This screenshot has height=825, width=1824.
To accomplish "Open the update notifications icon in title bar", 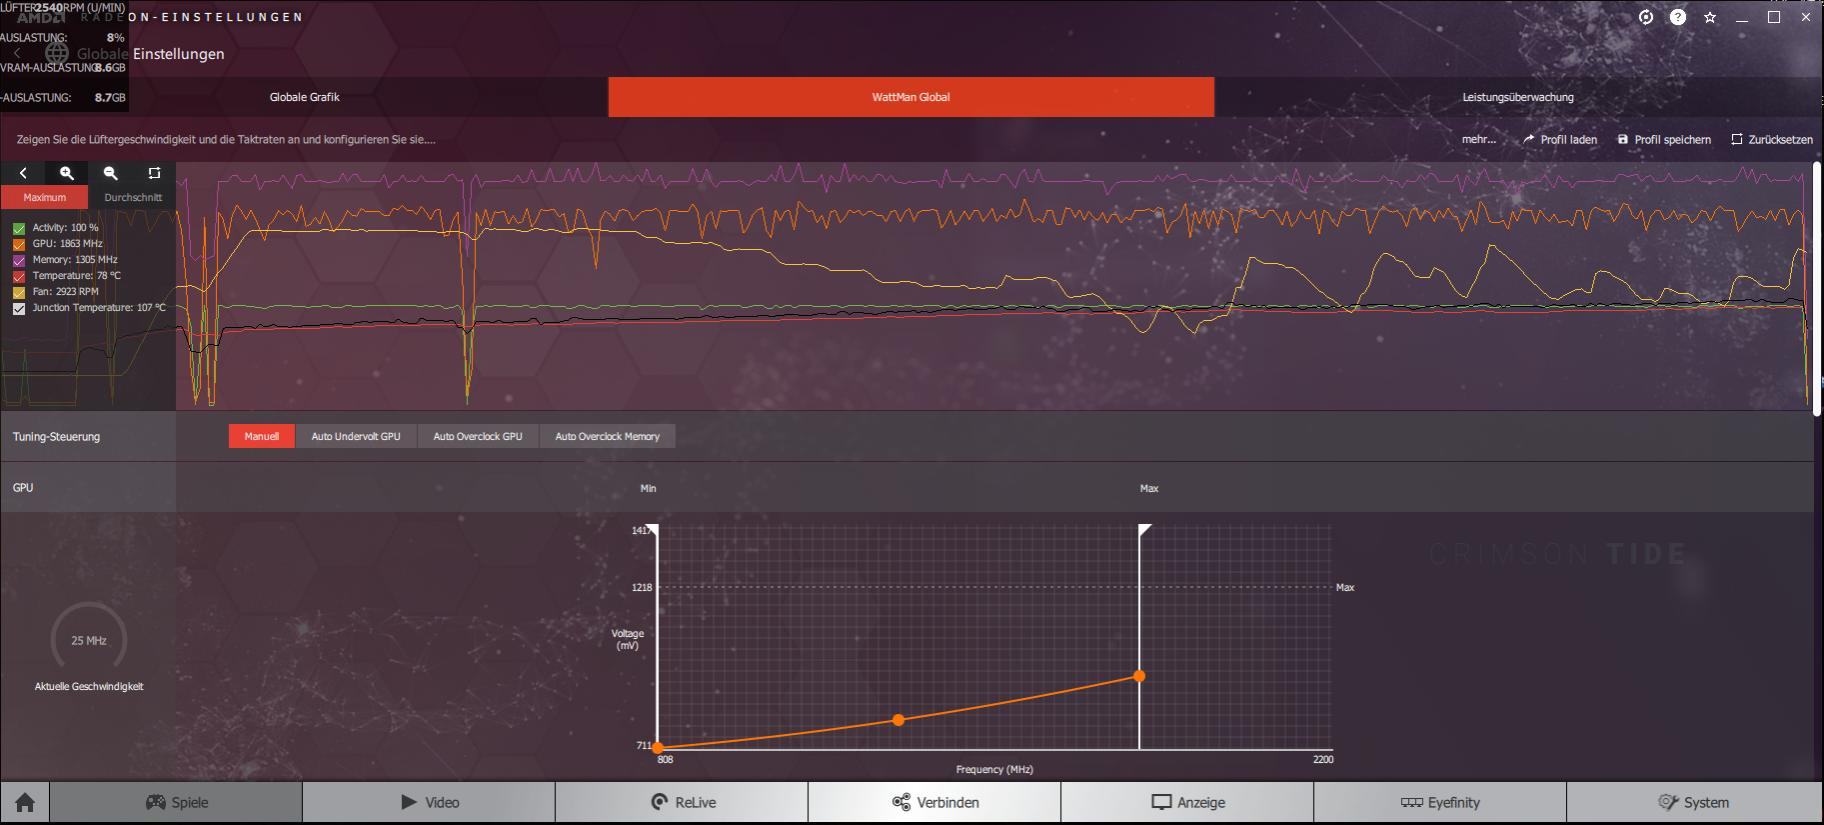I will pos(1646,17).
